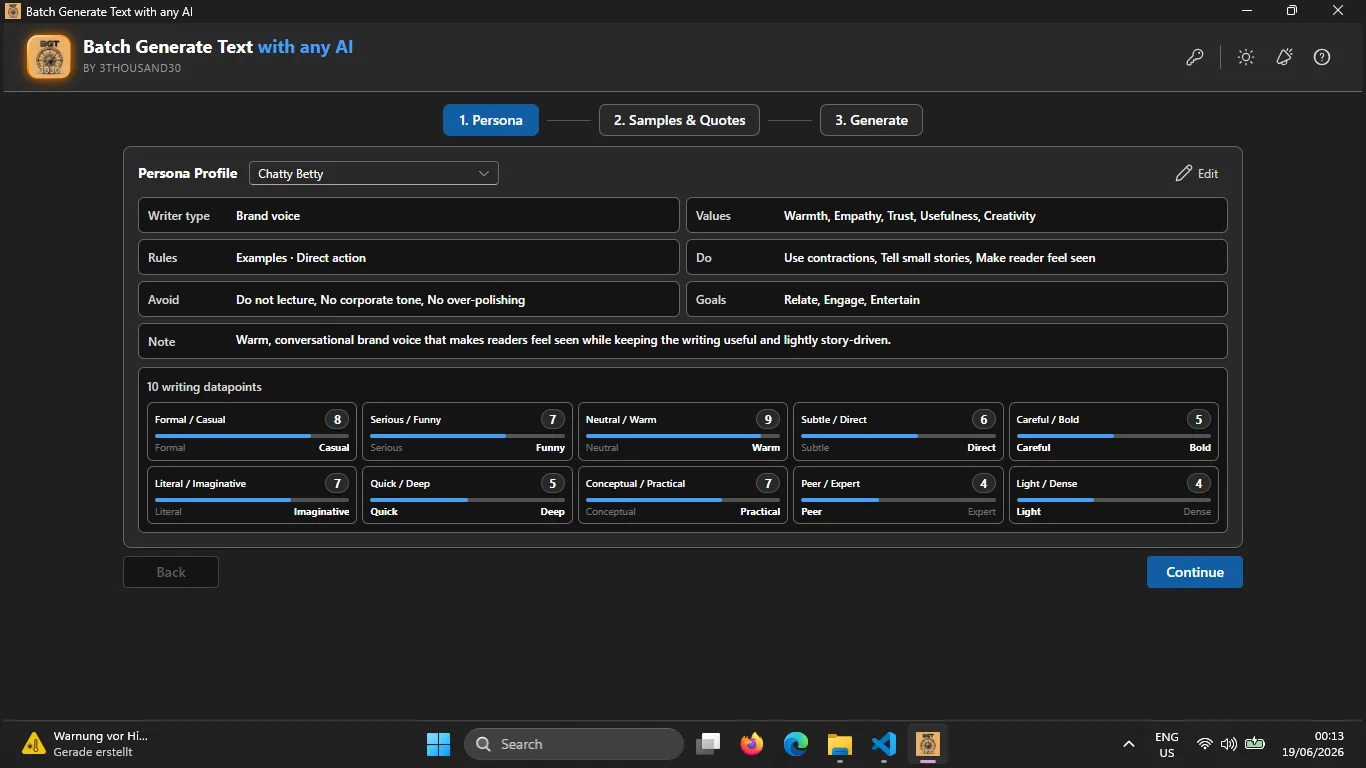Click the Neutral / Warm slider bar
This screenshot has height=768, width=1366.
click(x=683, y=436)
